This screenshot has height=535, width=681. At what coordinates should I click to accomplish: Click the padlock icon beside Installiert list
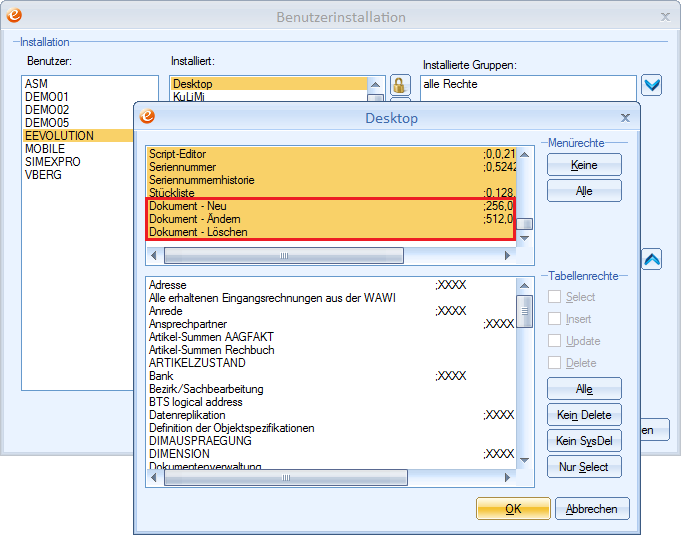(x=400, y=85)
